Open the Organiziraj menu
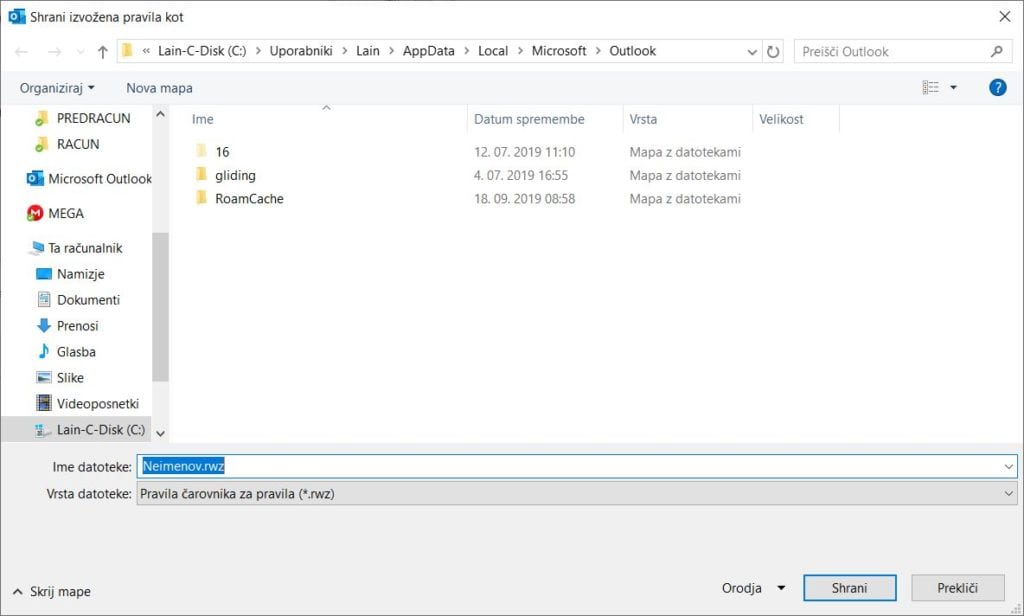 [x=57, y=88]
